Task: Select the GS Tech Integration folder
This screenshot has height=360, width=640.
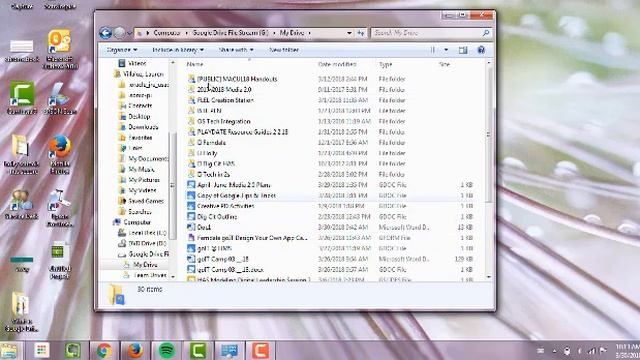Action: 223,121
